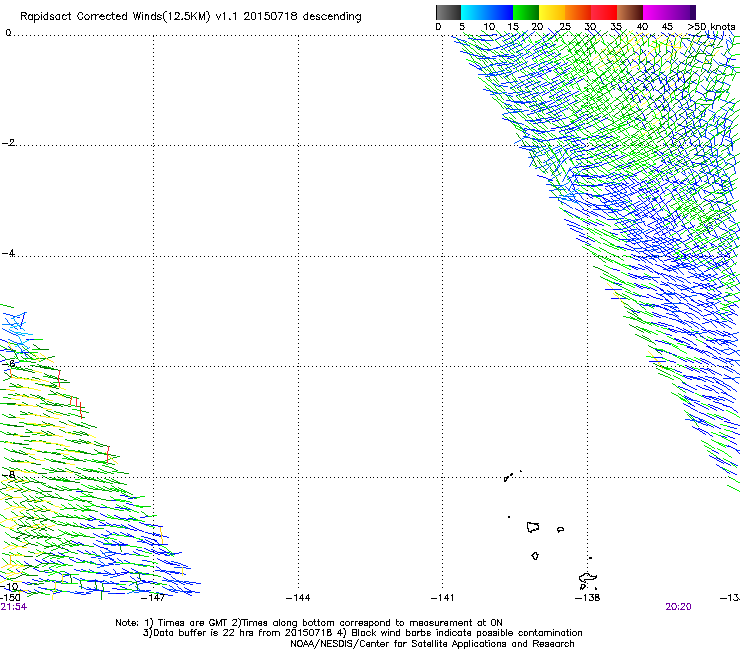Click the latitude label -2
The width and height of the screenshot is (740, 650).
click(x=8, y=143)
